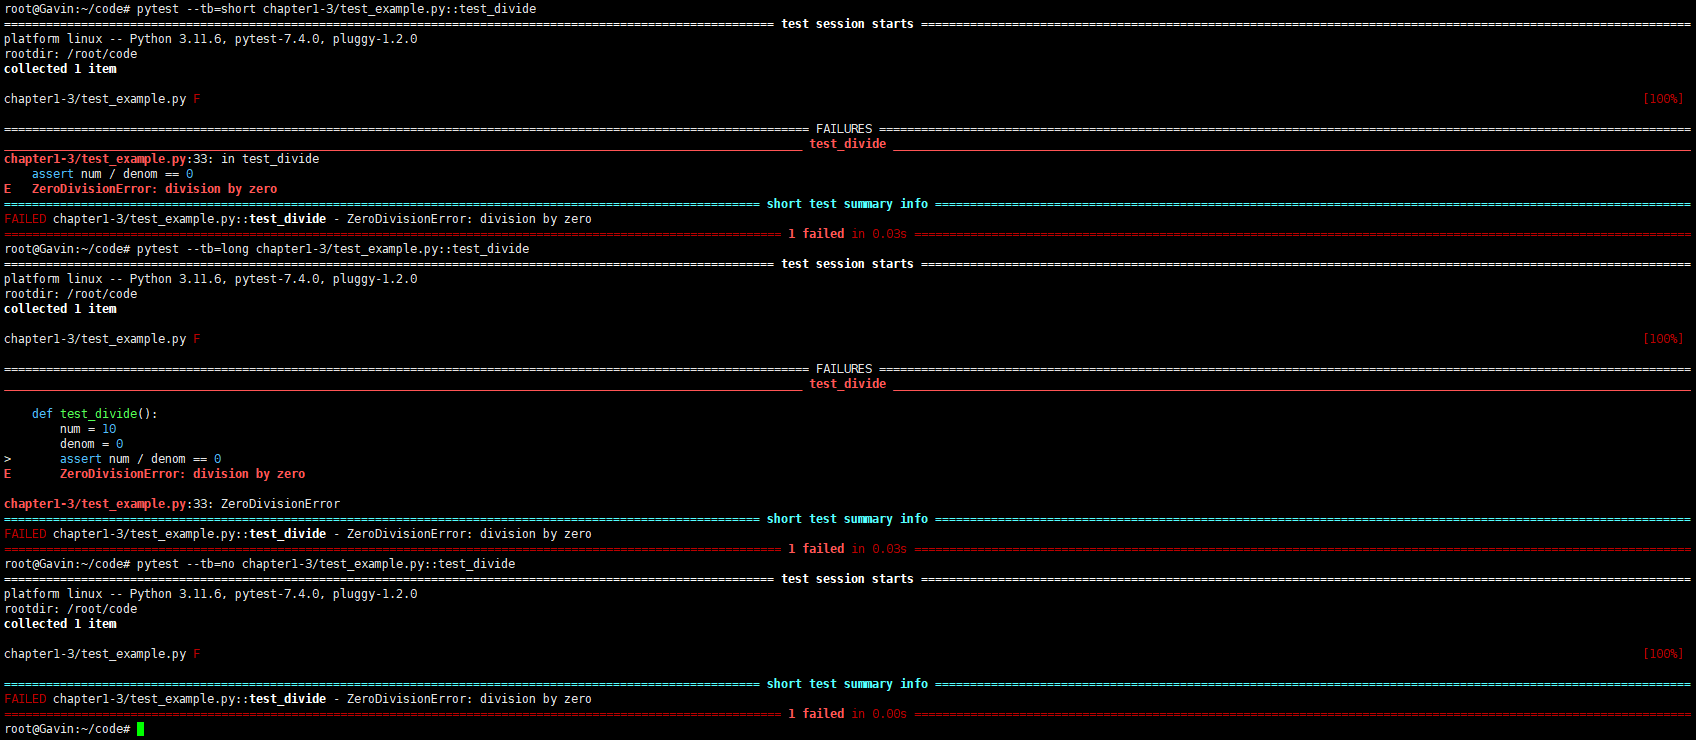This screenshot has height=740, width=1697.
Task: Click the '[100%]' progress in the --tb=no run
Action: 1663,654
